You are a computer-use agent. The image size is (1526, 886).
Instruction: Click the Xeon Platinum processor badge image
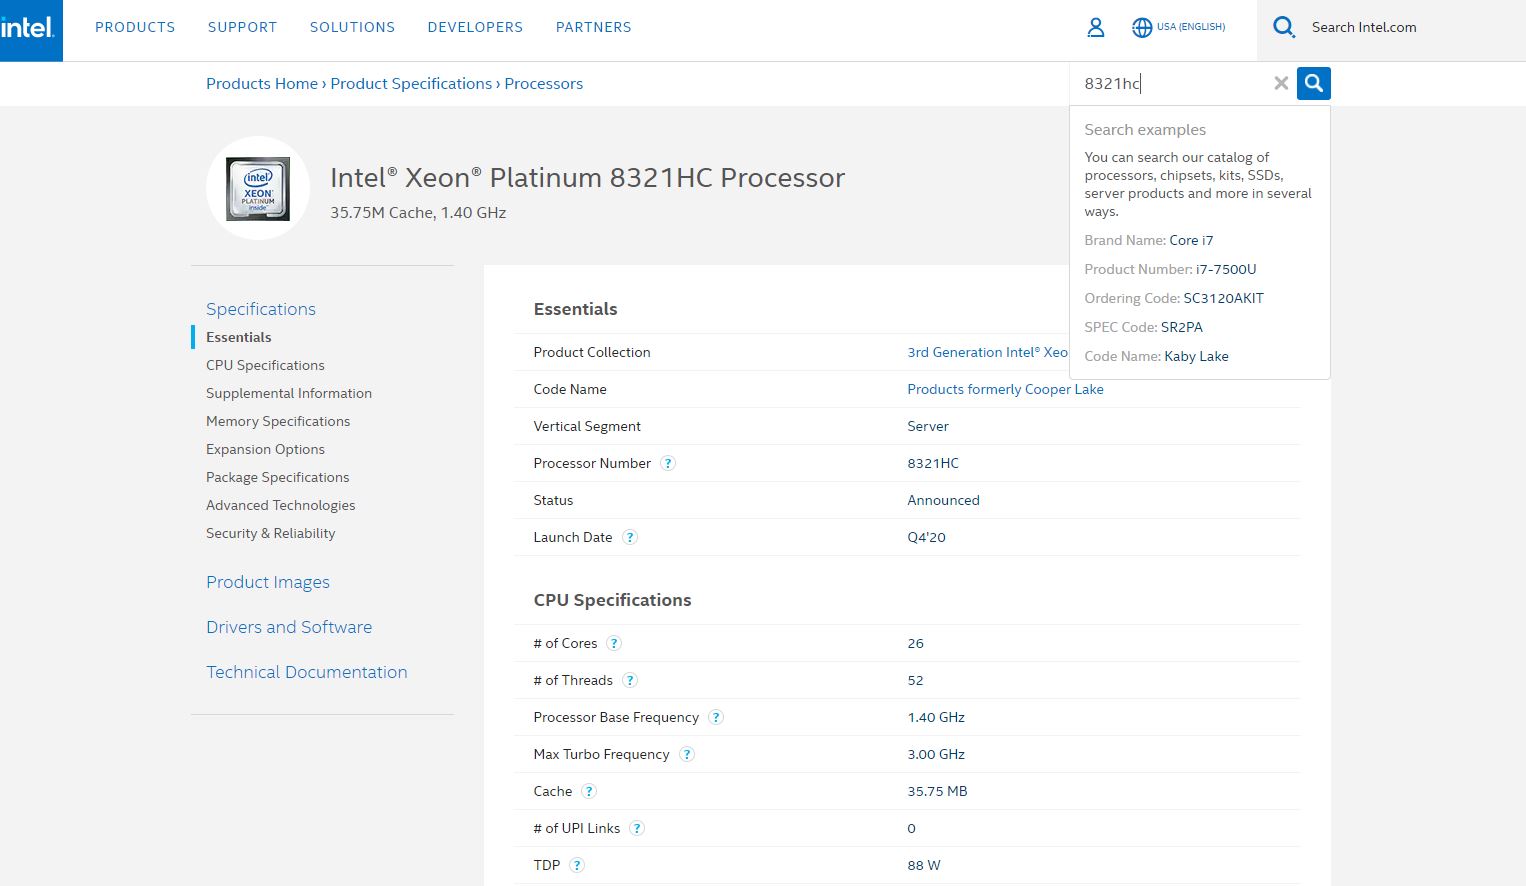(x=258, y=188)
